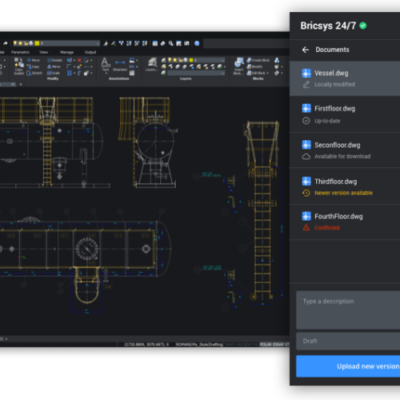The width and height of the screenshot is (400, 400).
Task: Click the clock icon under Thirdfloor.dwg
Action: click(x=306, y=193)
